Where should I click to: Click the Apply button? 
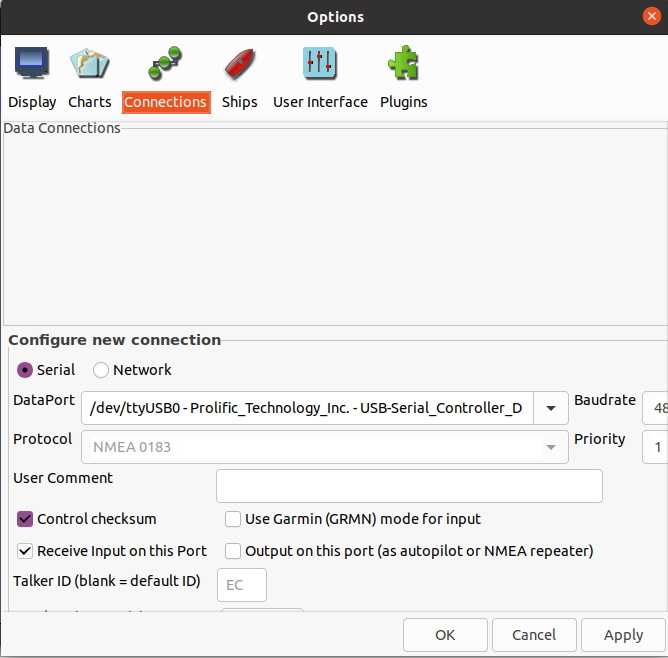tap(624, 635)
